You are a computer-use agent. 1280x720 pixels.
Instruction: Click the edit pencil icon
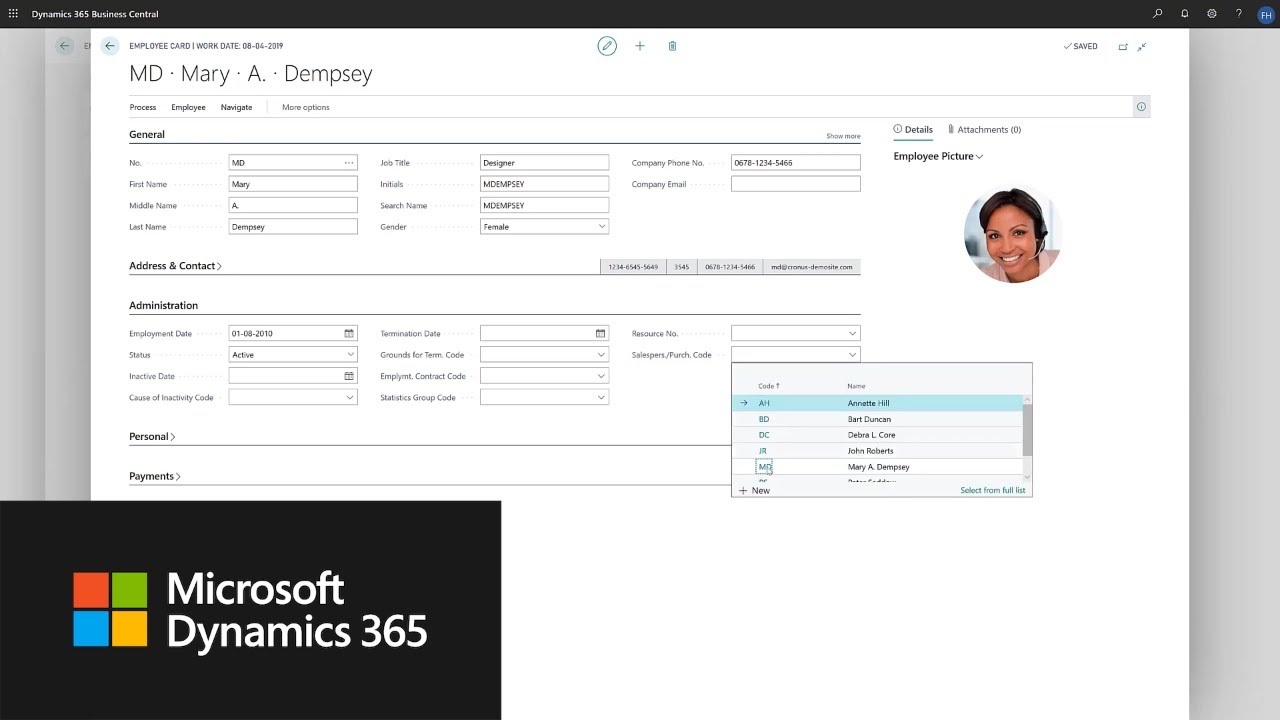point(607,46)
